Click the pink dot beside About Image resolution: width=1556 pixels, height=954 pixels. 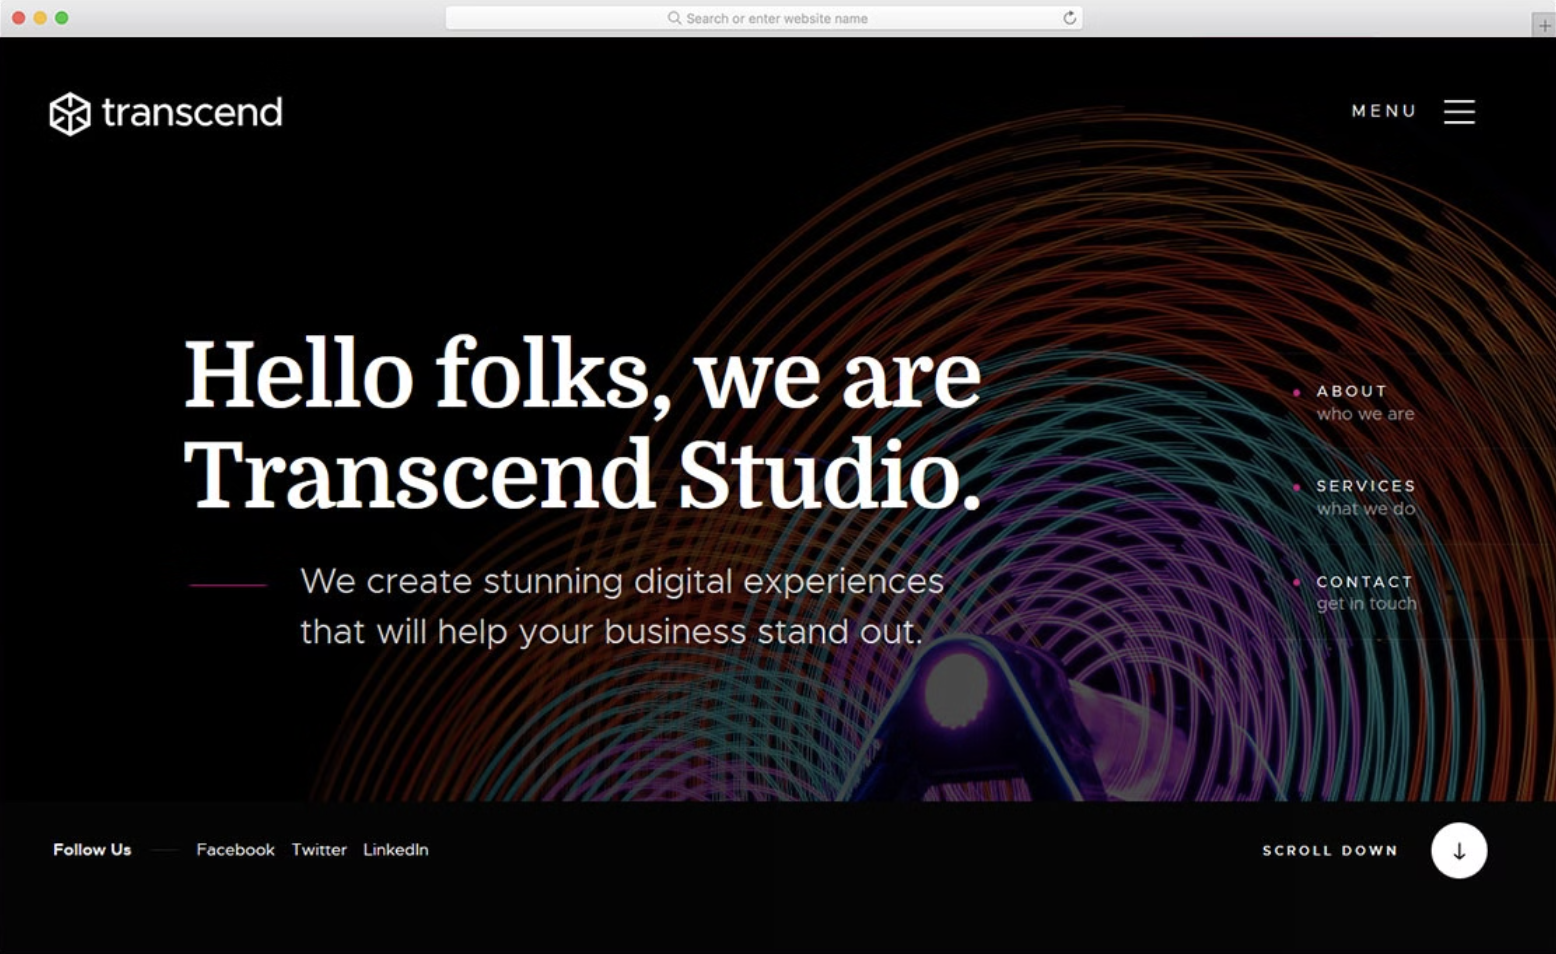[1297, 392]
